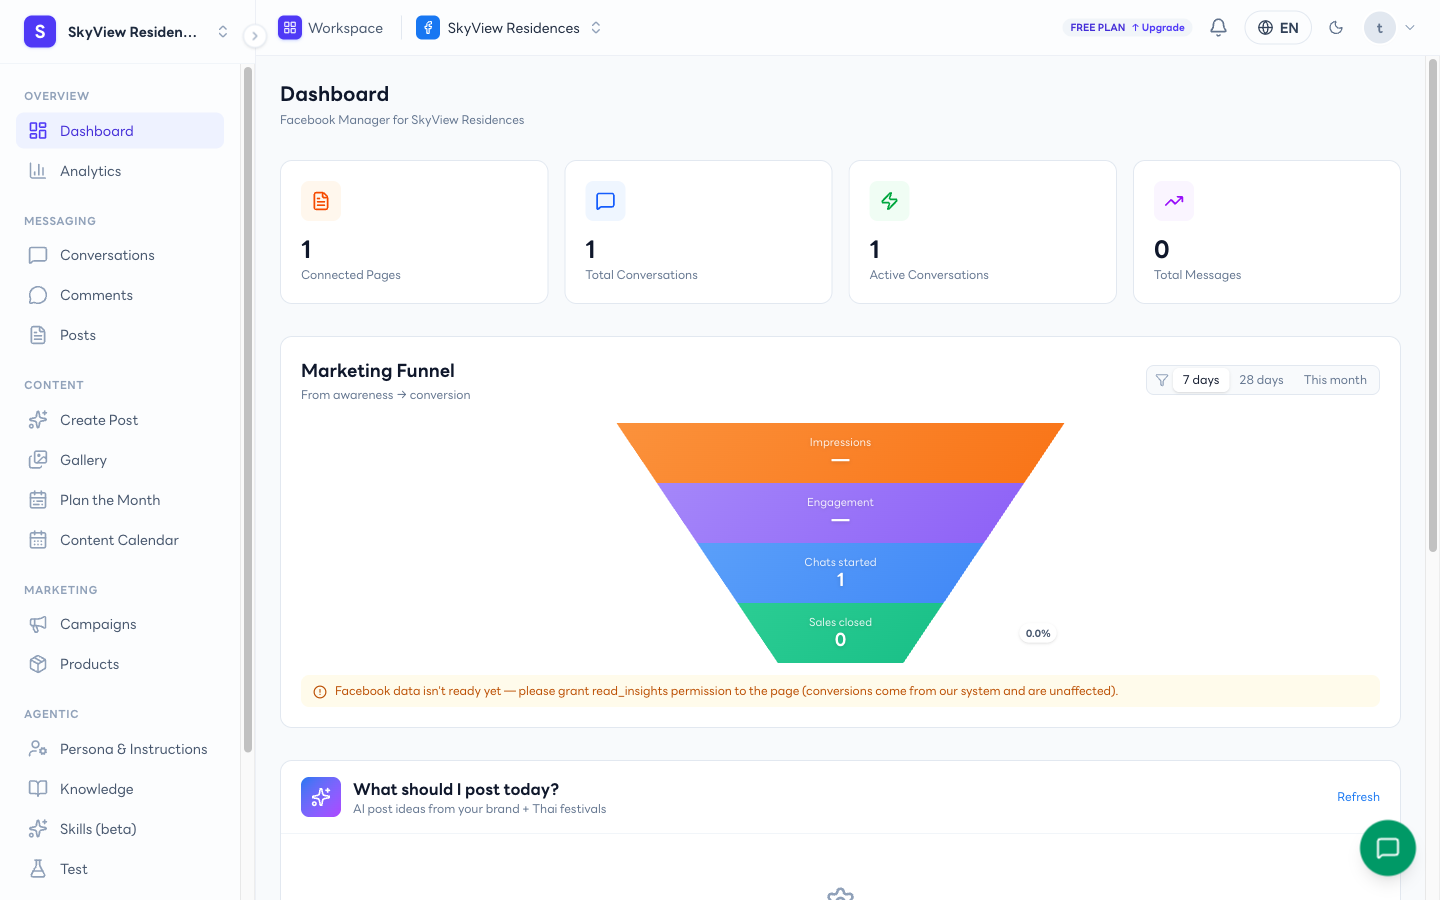This screenshot has width=1440, height=900.
Task: Click the user avatar labeled t
Action: click(1380, 28)
